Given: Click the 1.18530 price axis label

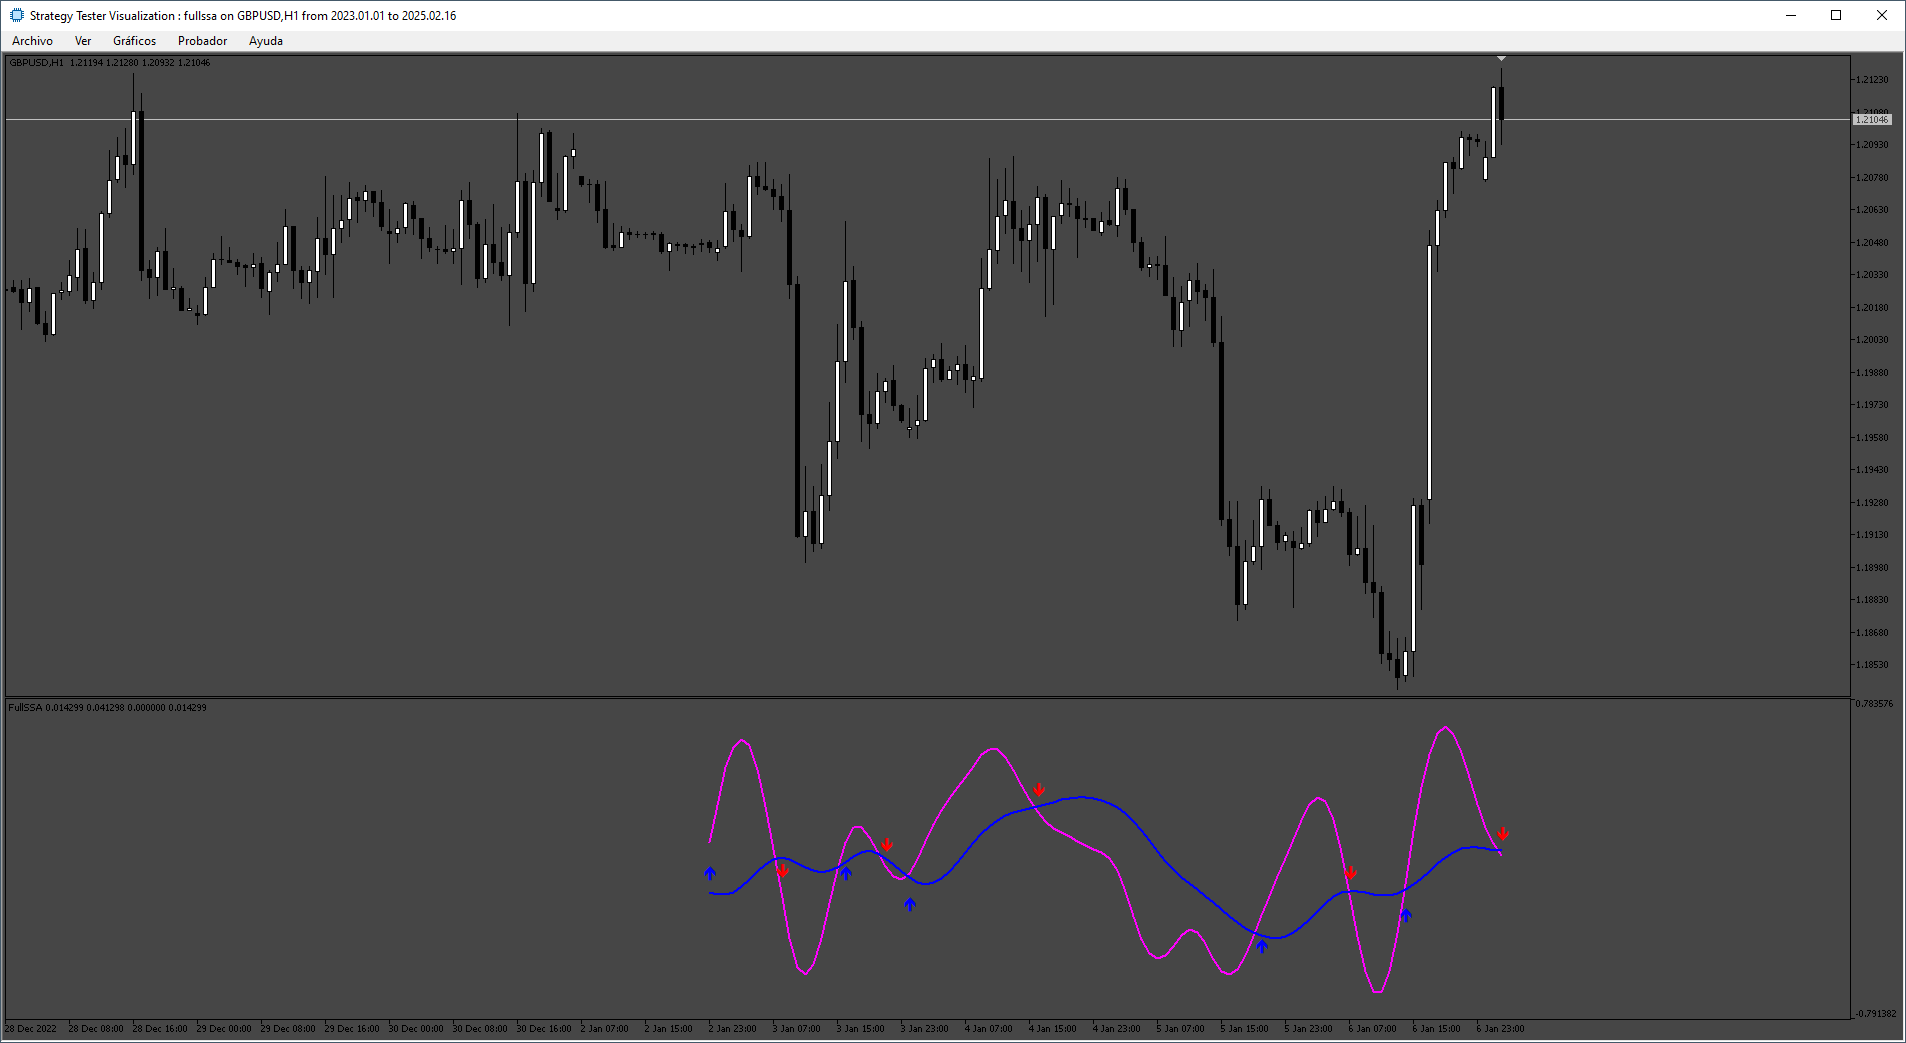Looking at the screenshot, I should tap(1872, 665).
